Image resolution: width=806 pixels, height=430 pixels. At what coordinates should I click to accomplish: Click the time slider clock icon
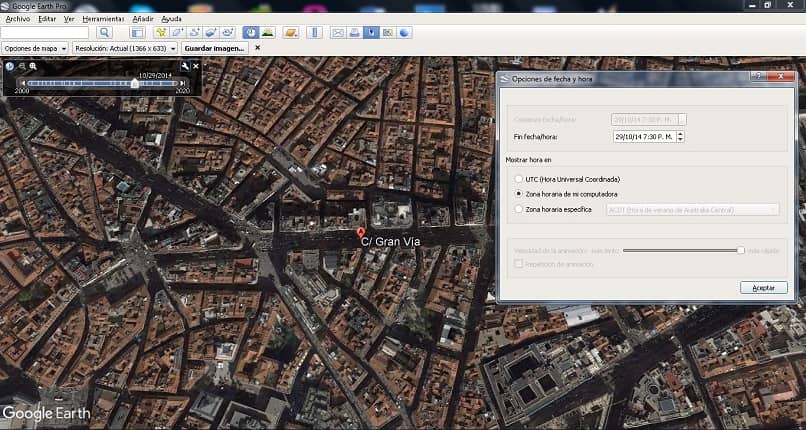pos(10,66)
